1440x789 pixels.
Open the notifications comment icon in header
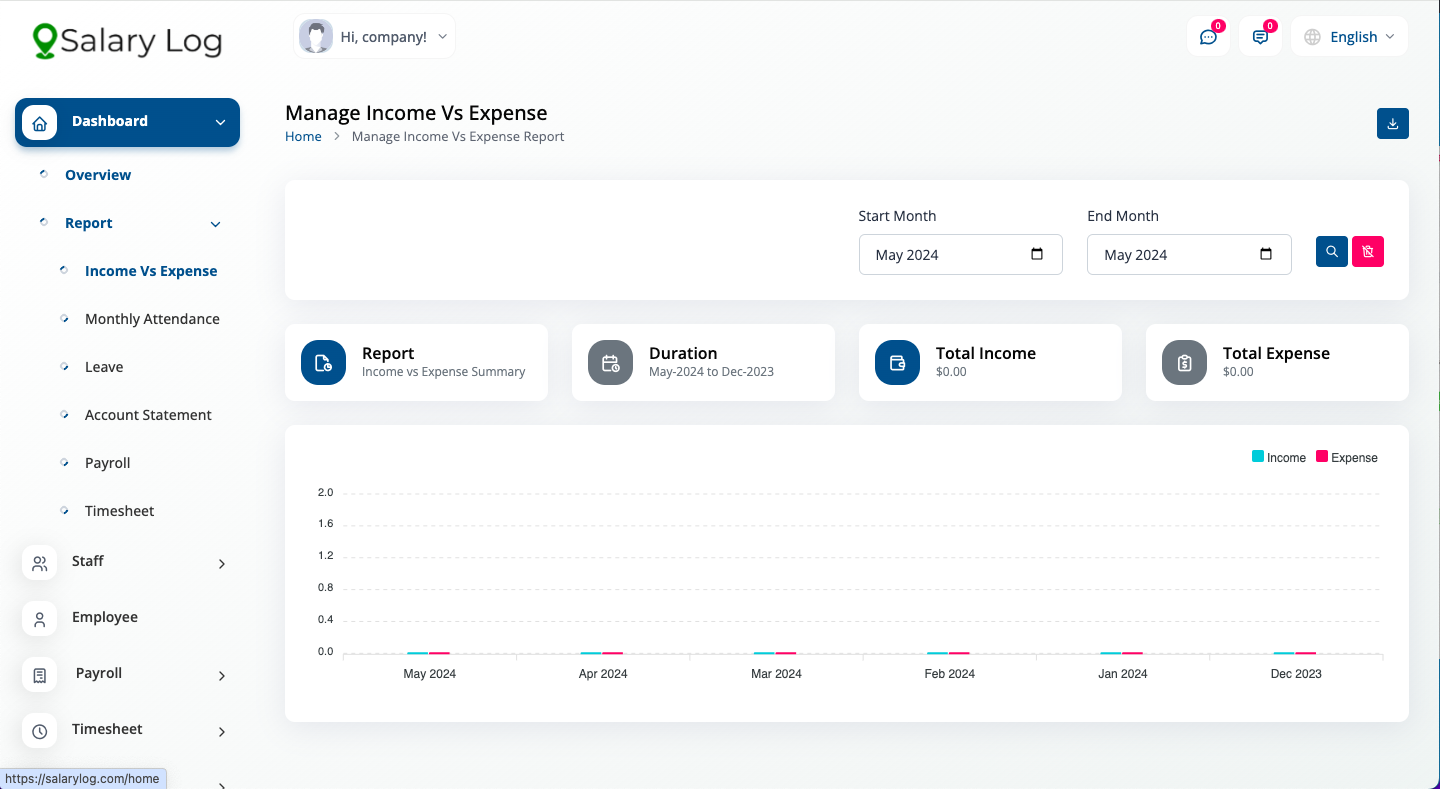1260,37
